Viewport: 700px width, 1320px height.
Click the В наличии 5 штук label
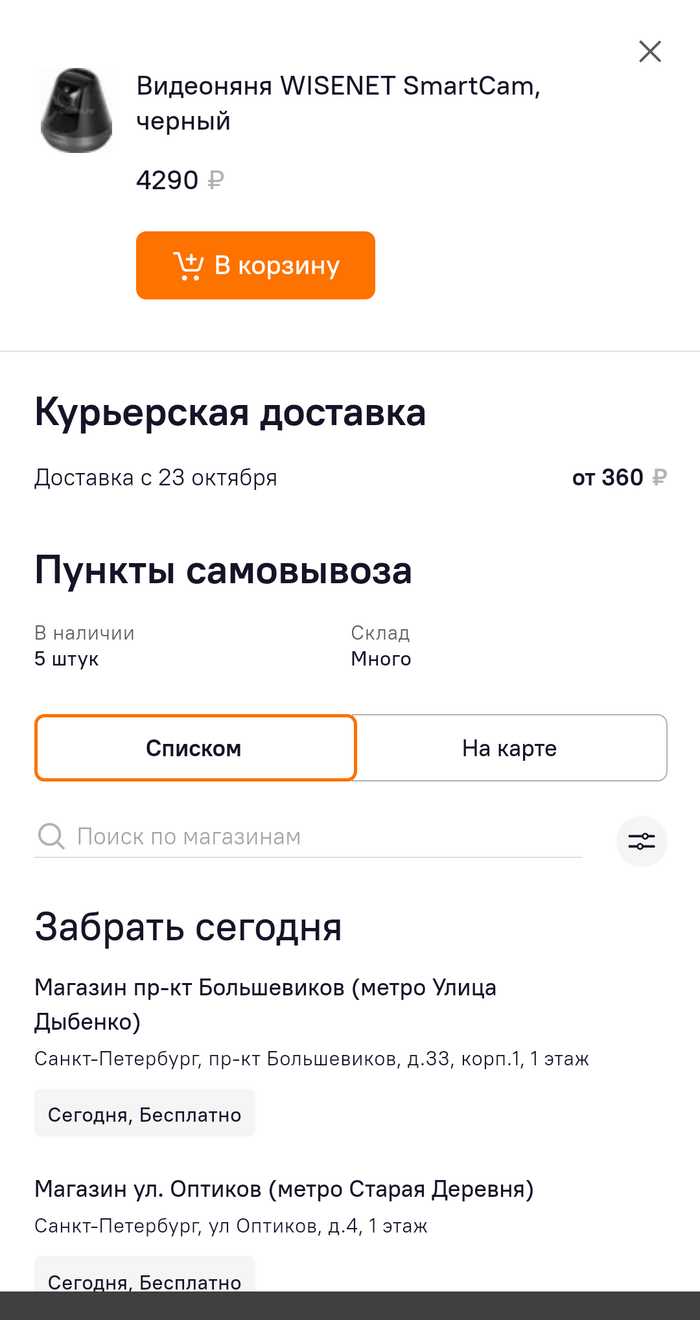[x=84, y=646]
